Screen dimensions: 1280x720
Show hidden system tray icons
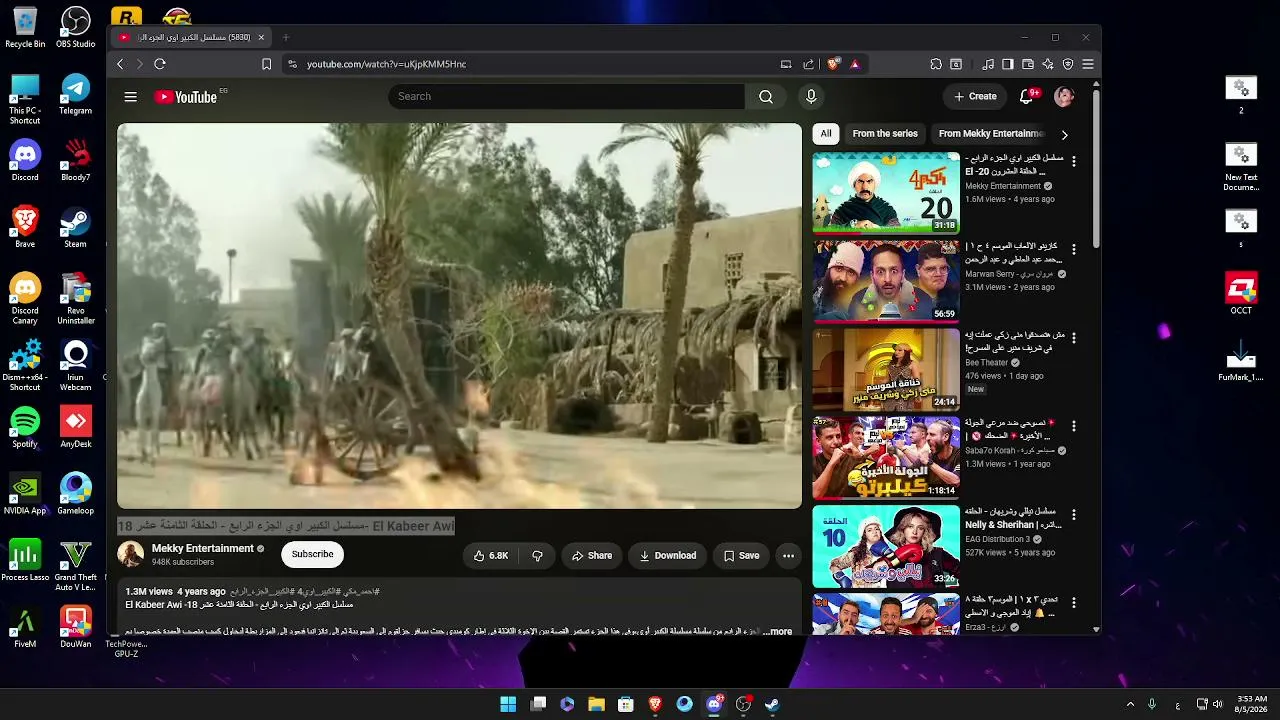(1130, 704)
